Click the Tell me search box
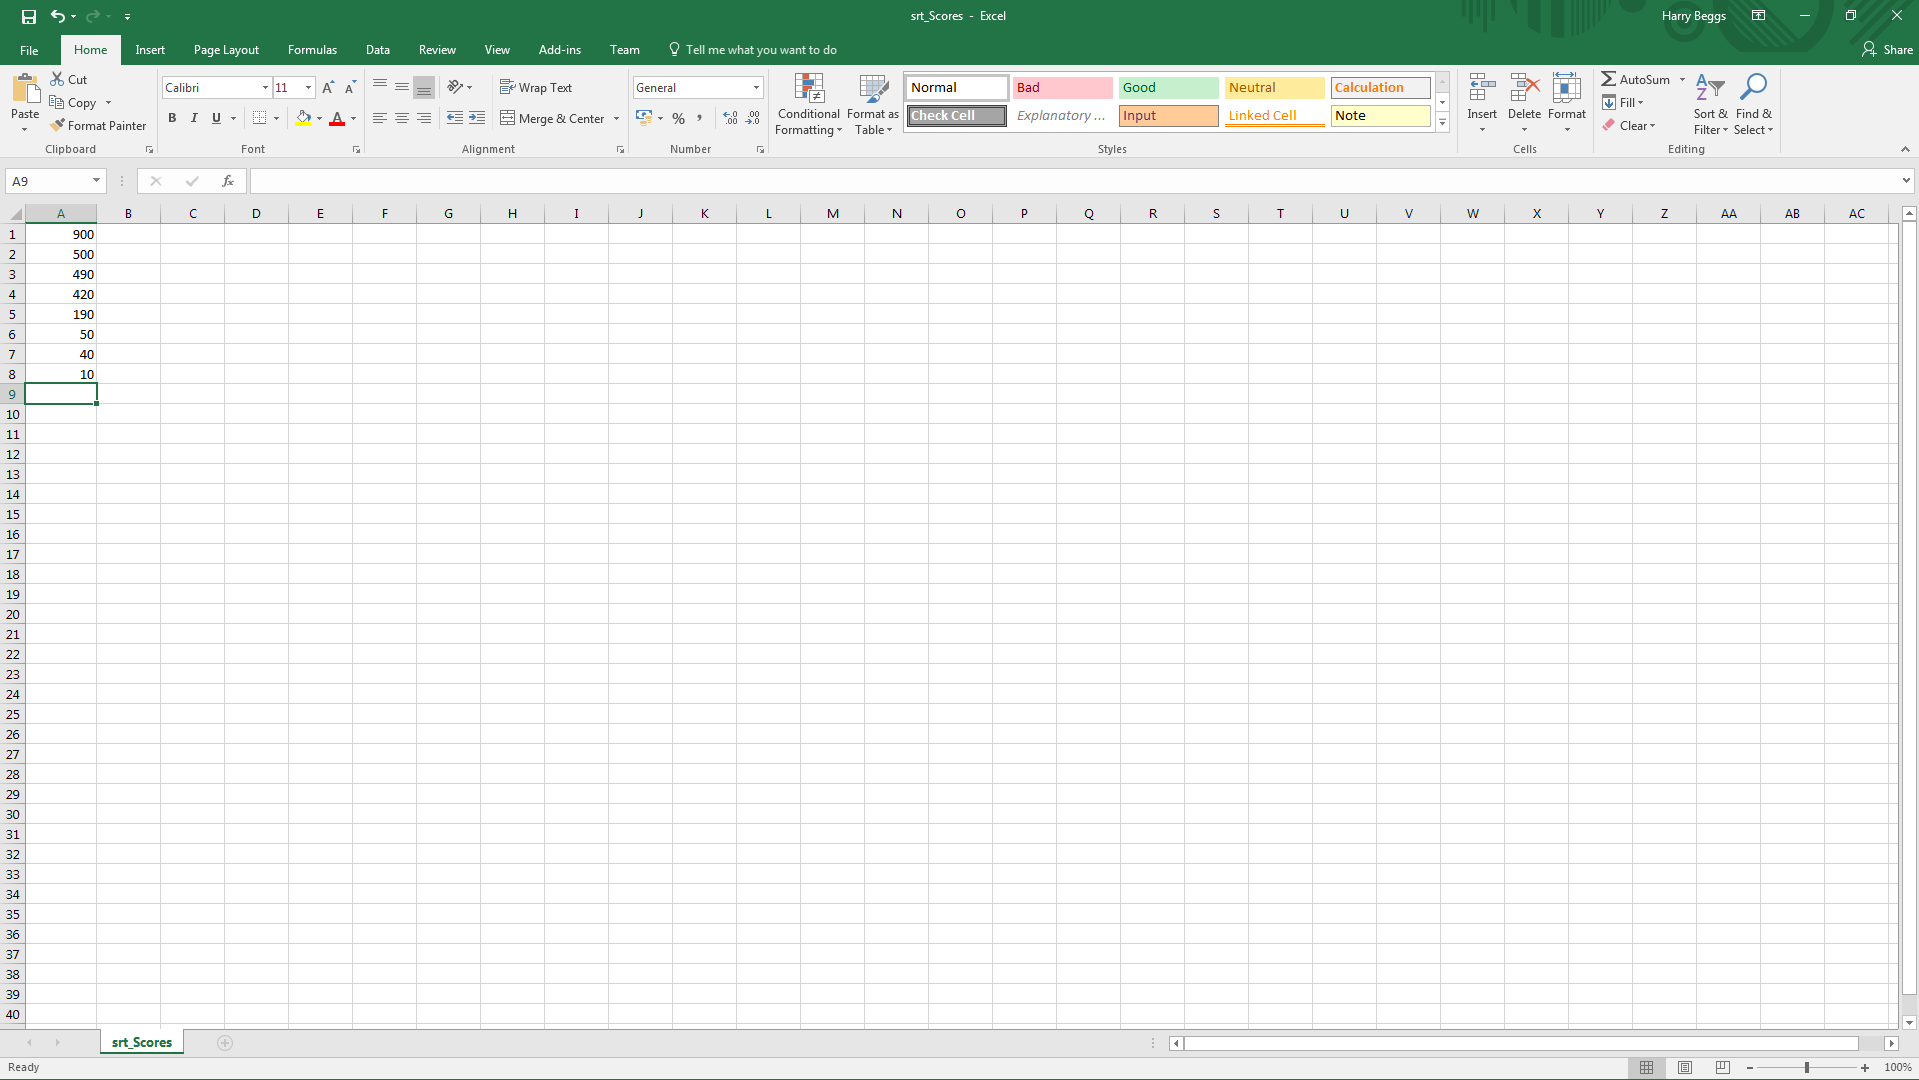 click(x=753, y=50)
